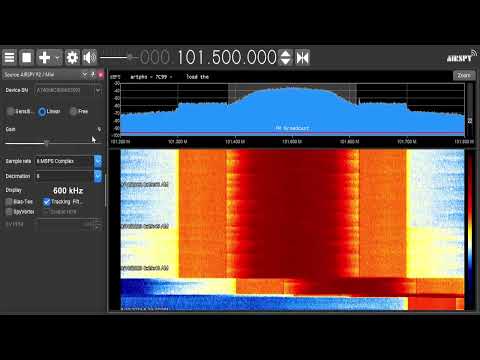Click the left panel vertical scrollbar
The width and height of the screenshot is (480, 360).
coord(106,190)
